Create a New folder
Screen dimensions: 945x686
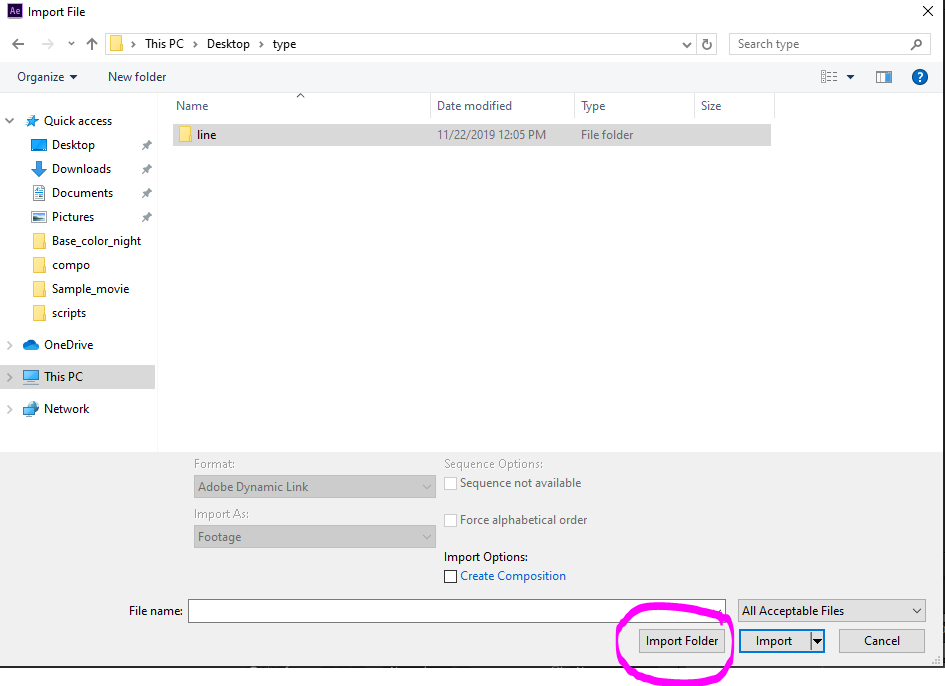click(136, 76)
